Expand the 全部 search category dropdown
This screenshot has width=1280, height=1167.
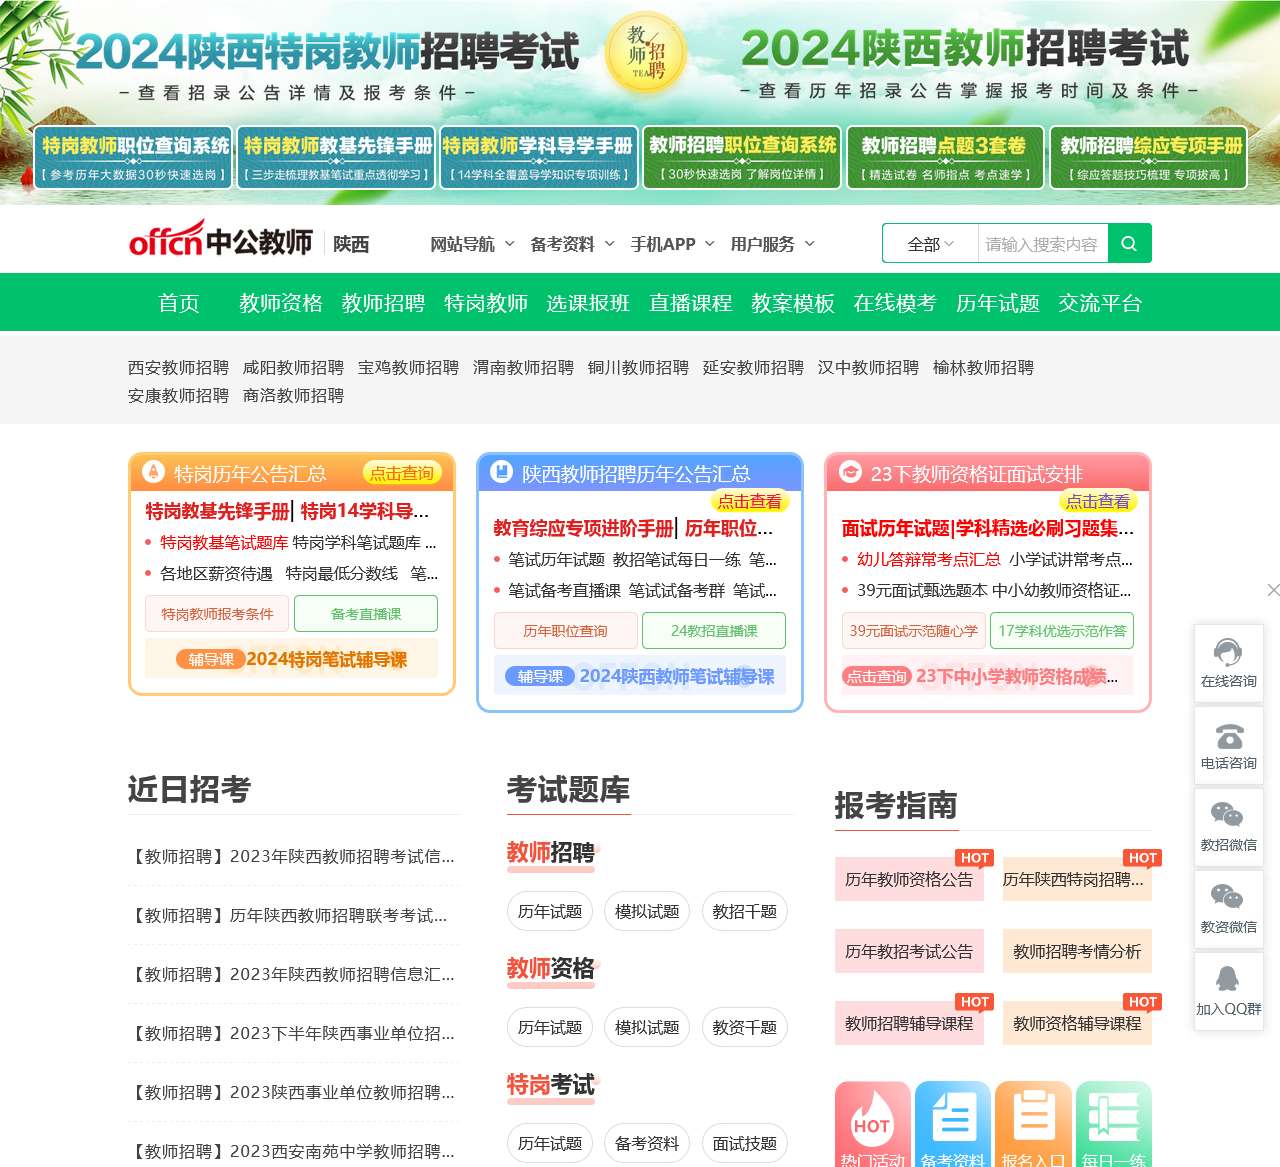point(930,244)
